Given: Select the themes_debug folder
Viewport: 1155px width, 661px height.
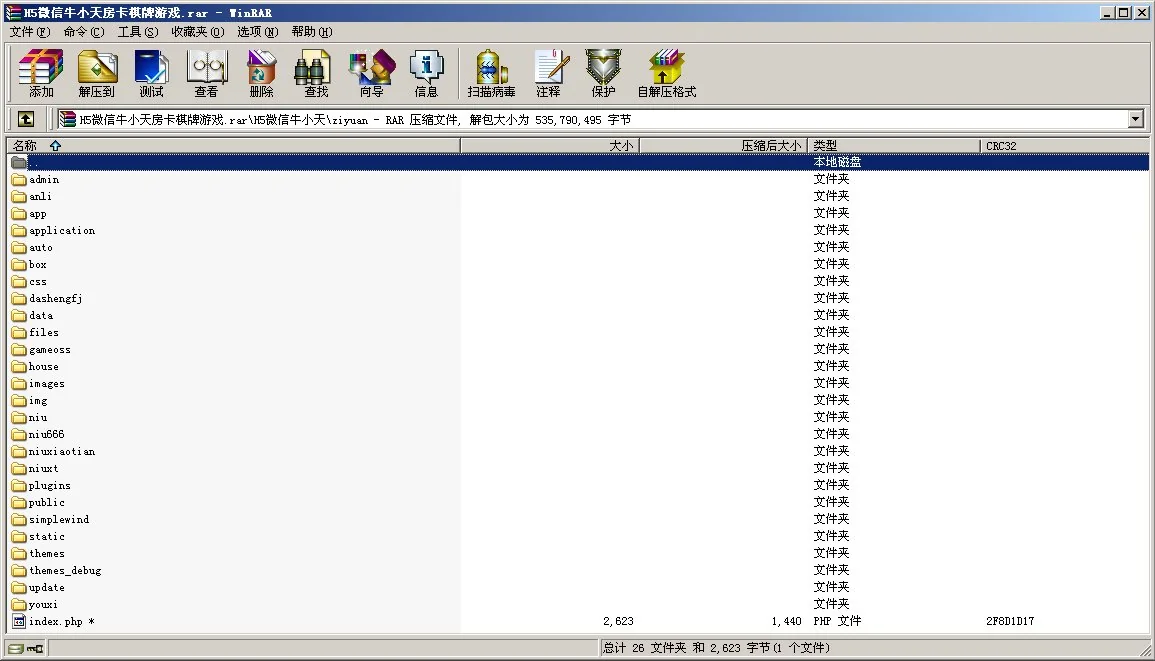Looking at the screenshot, I should [x=65, y=571].
